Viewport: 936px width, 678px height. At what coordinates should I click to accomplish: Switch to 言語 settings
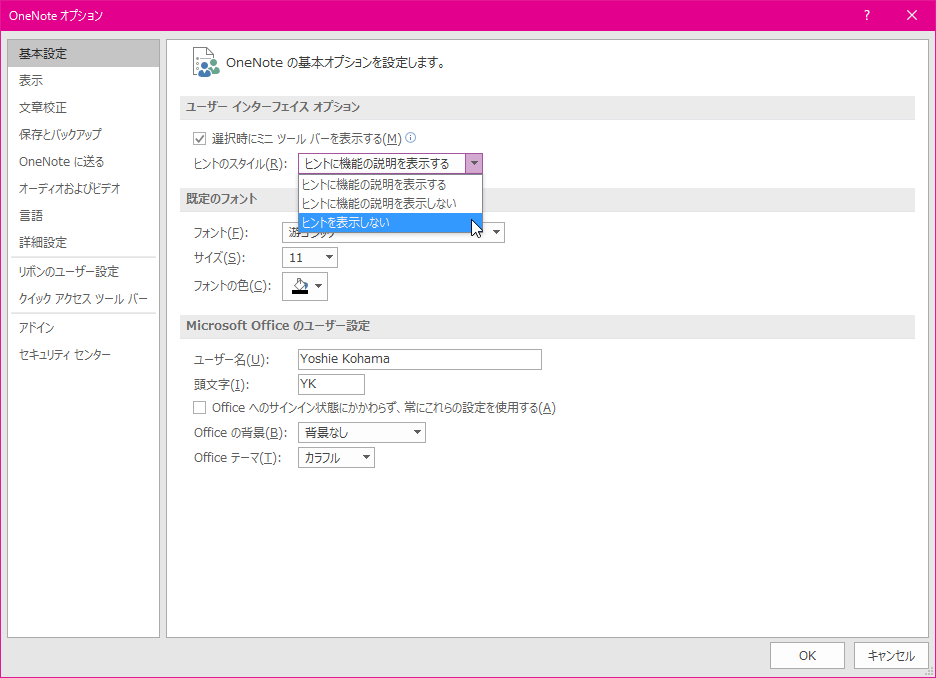pos(84,215)
